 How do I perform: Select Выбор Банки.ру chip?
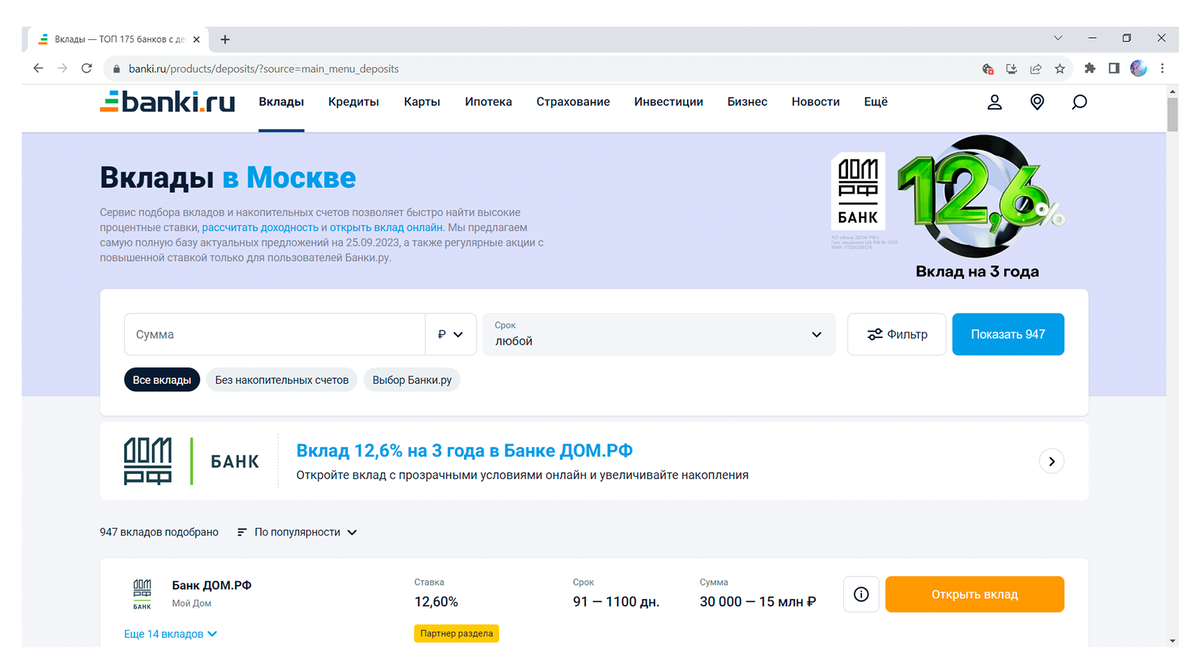412,380
